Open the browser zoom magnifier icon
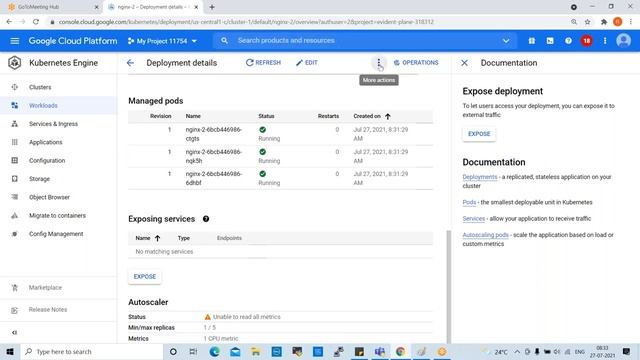The image size is (640, 360). click(574, 22)
